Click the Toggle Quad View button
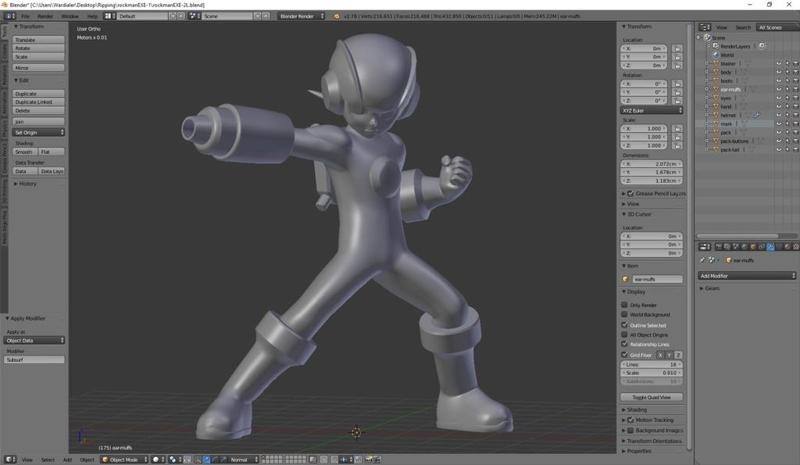The height and width of the screenshot is (465, 800). point(652,397)
